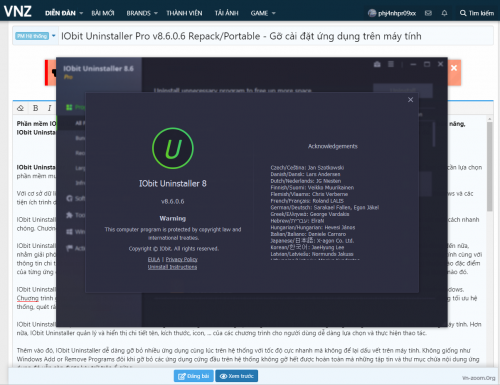
Task: Click the IObit Uninstaller 8.6 window title
Action: [98, 69]
